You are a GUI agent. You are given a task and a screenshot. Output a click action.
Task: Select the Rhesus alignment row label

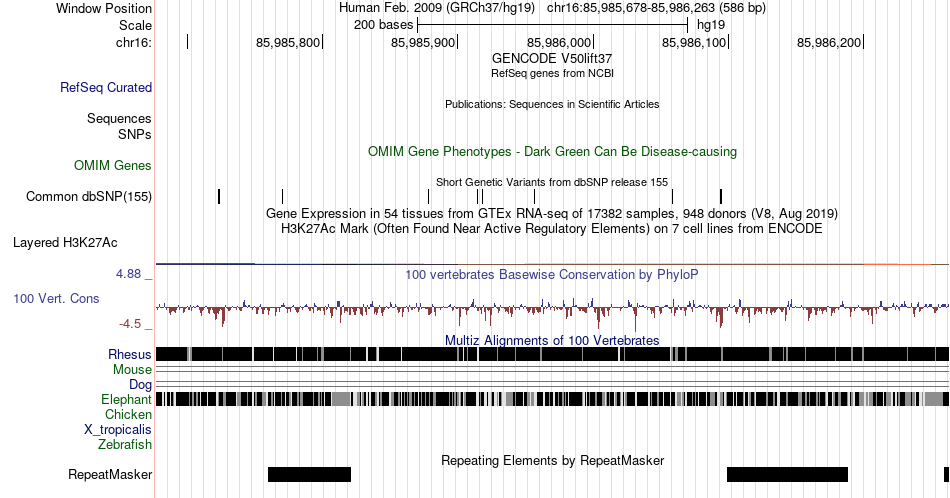coord(130,354)
